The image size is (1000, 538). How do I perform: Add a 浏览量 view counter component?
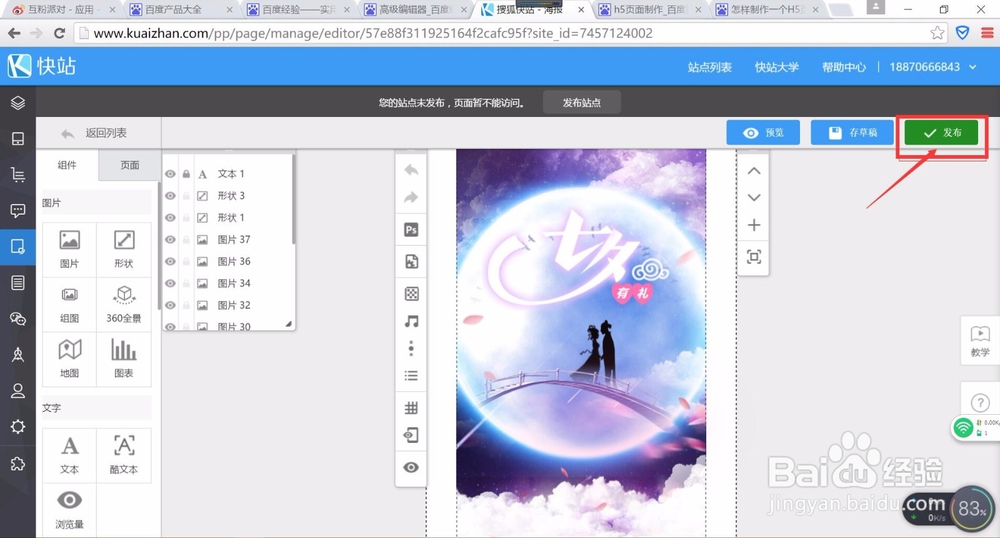70,510
